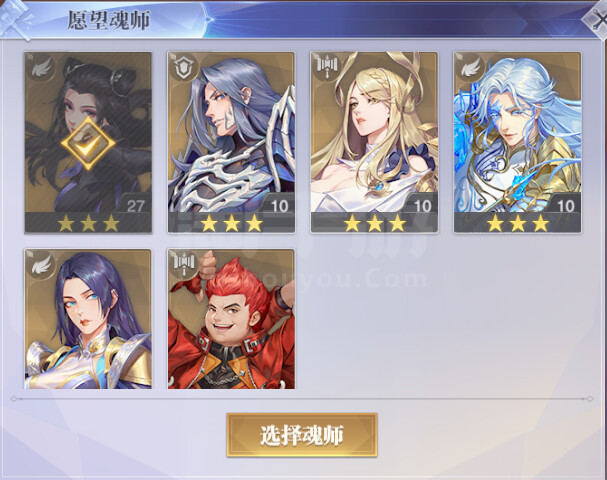Click the sword-rack icon on red-haired man card
The height and width of the screenshot is (480, 607).
click(x=185, y=263)
